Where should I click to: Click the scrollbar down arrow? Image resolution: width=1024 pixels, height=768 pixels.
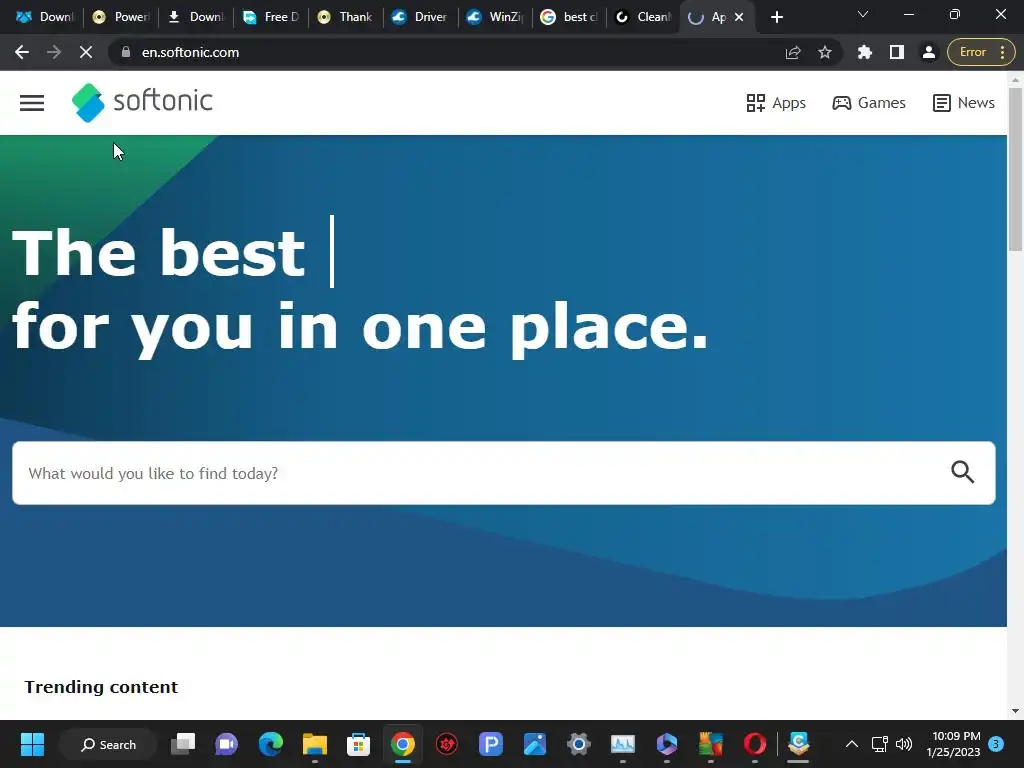(x=1015, y=711)
